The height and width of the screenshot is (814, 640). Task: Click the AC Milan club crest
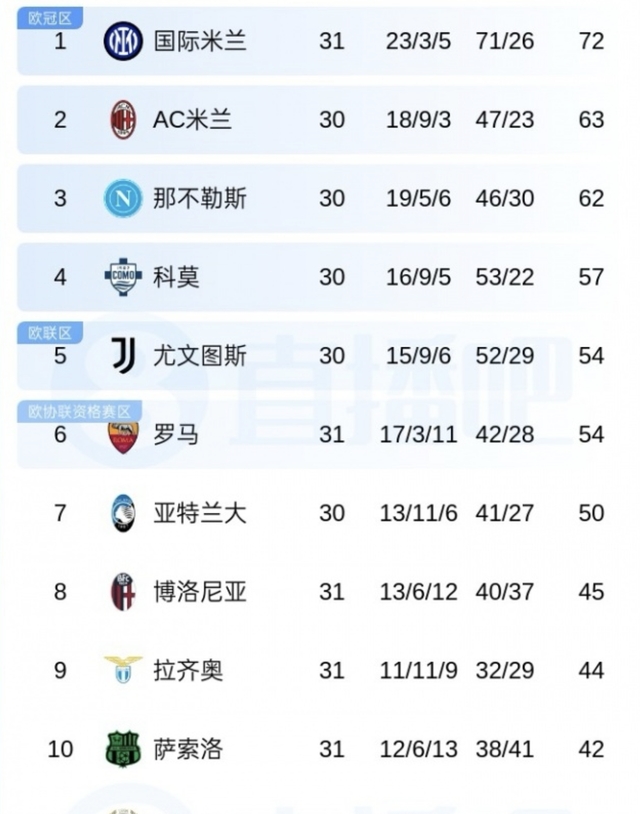pyautogui.click(x=123, y=120)
